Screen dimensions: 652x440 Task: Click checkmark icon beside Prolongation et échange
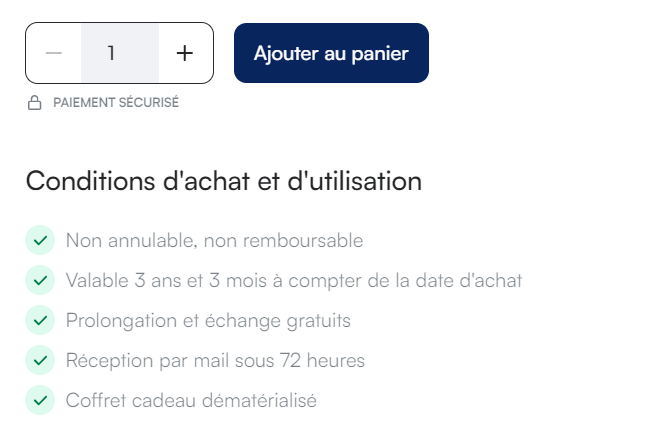[40, 320]
